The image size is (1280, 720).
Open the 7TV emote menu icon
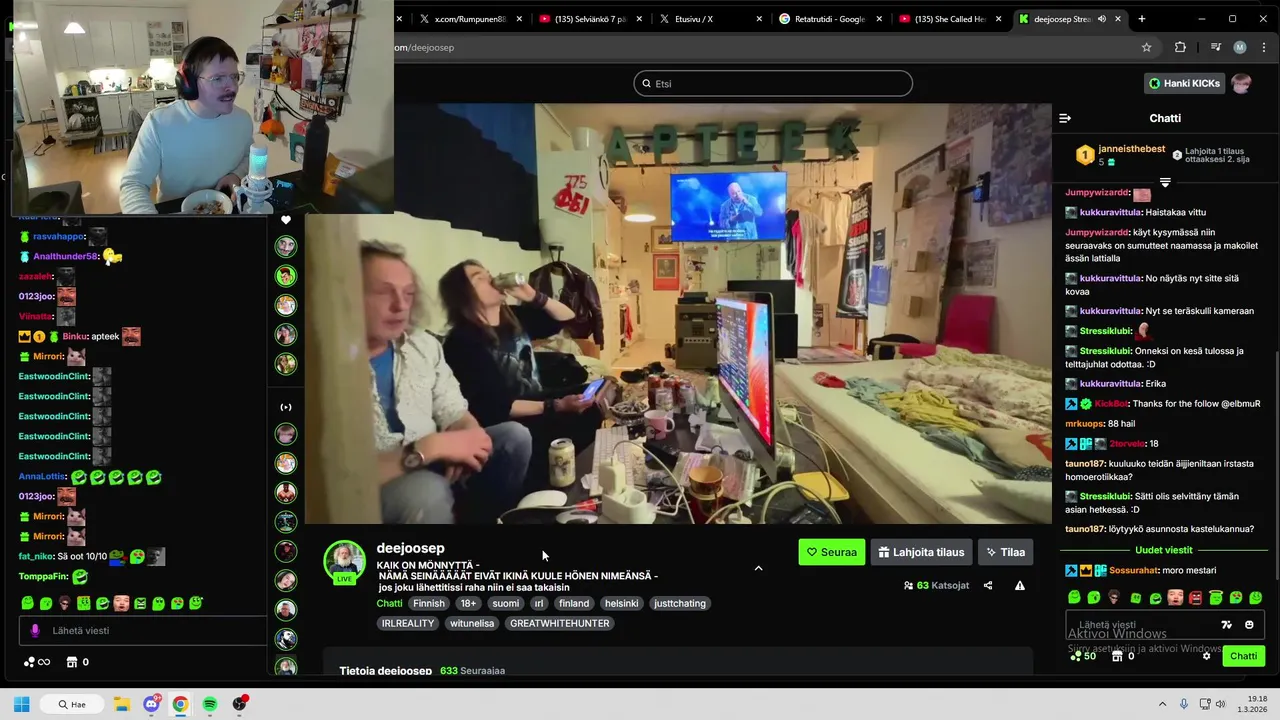point(1227,625)
